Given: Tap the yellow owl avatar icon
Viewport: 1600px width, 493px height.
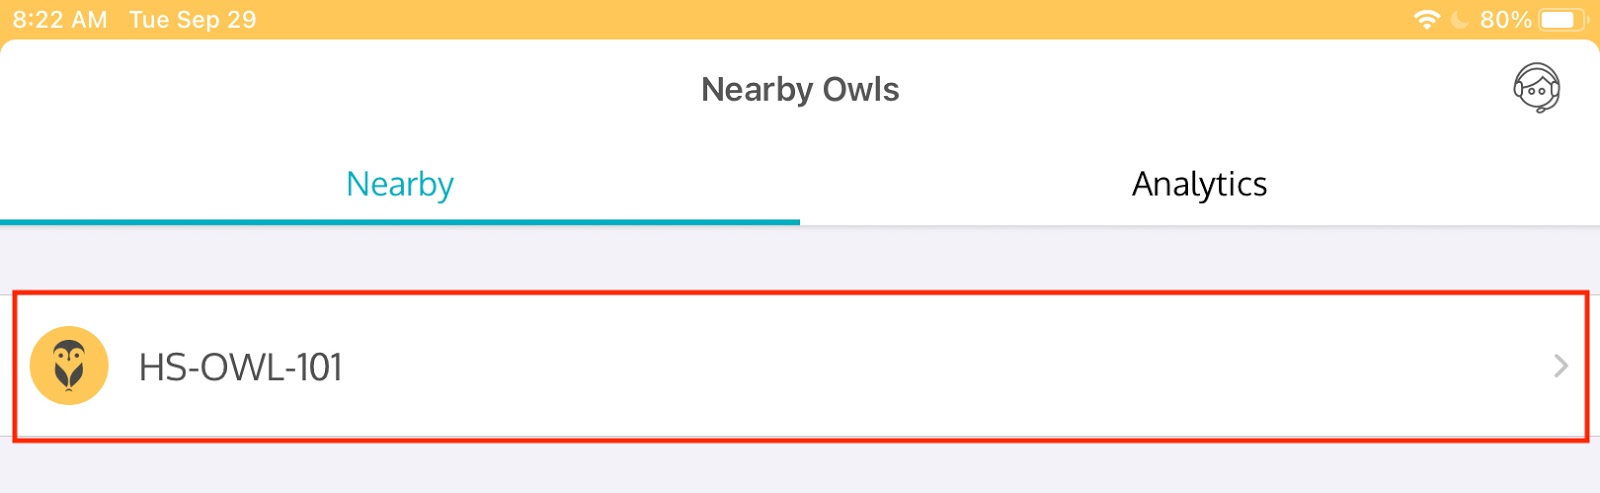Looking at the screenshot, I should [69, 366].
